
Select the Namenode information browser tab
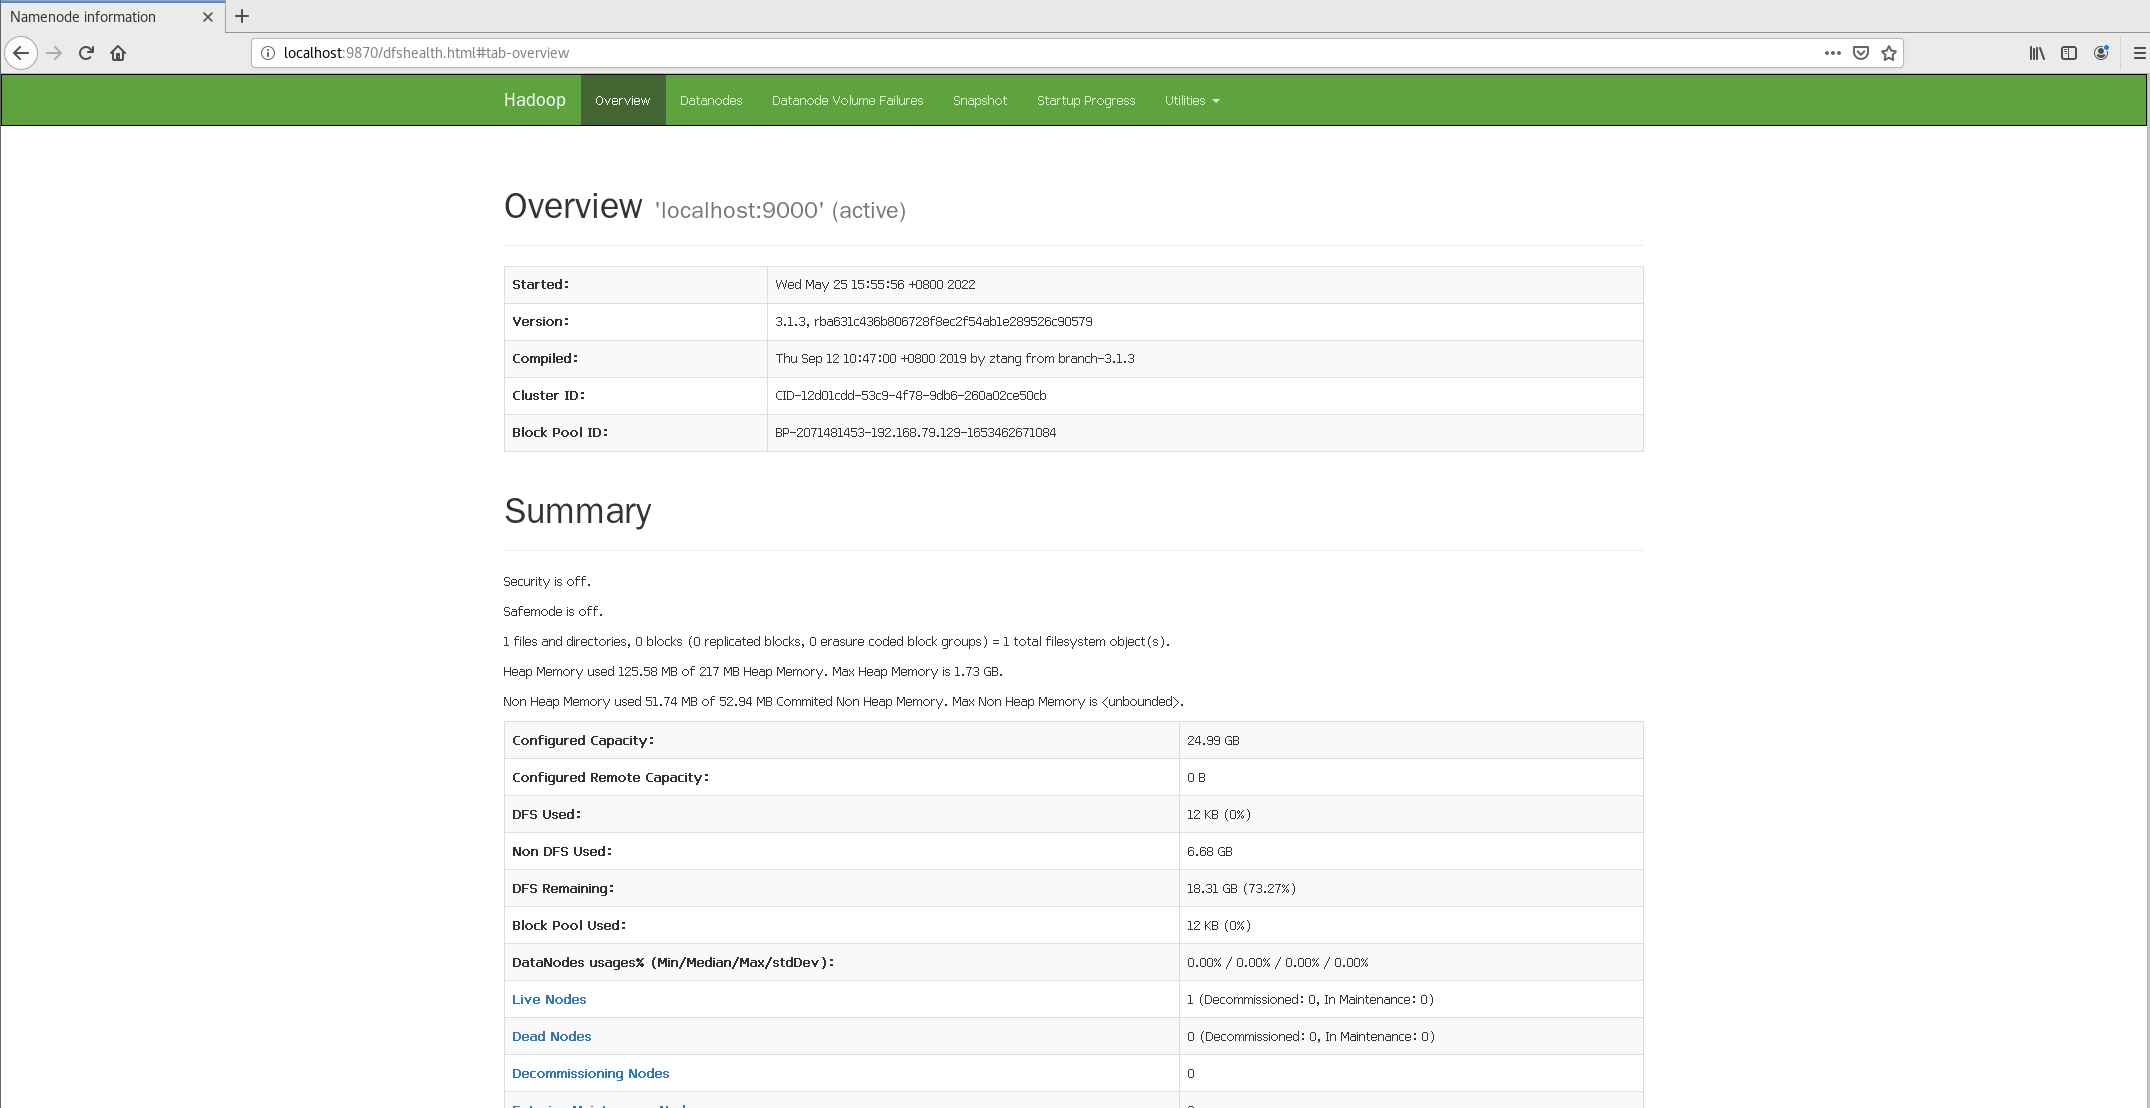112,17
